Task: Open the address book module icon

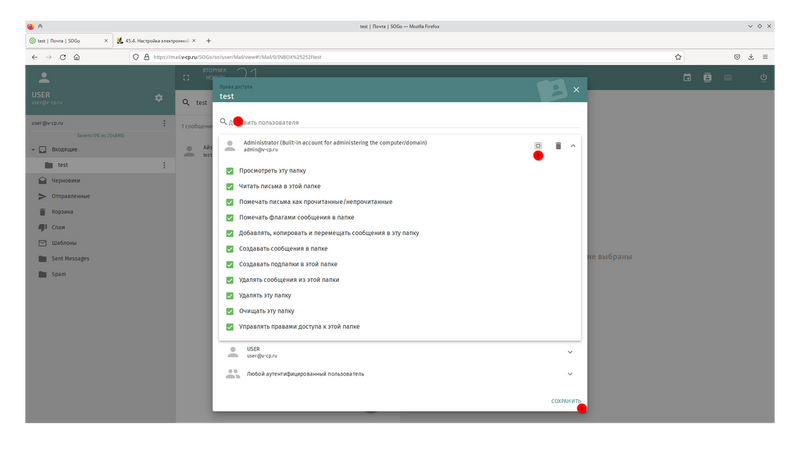Action: coord(708,77)
